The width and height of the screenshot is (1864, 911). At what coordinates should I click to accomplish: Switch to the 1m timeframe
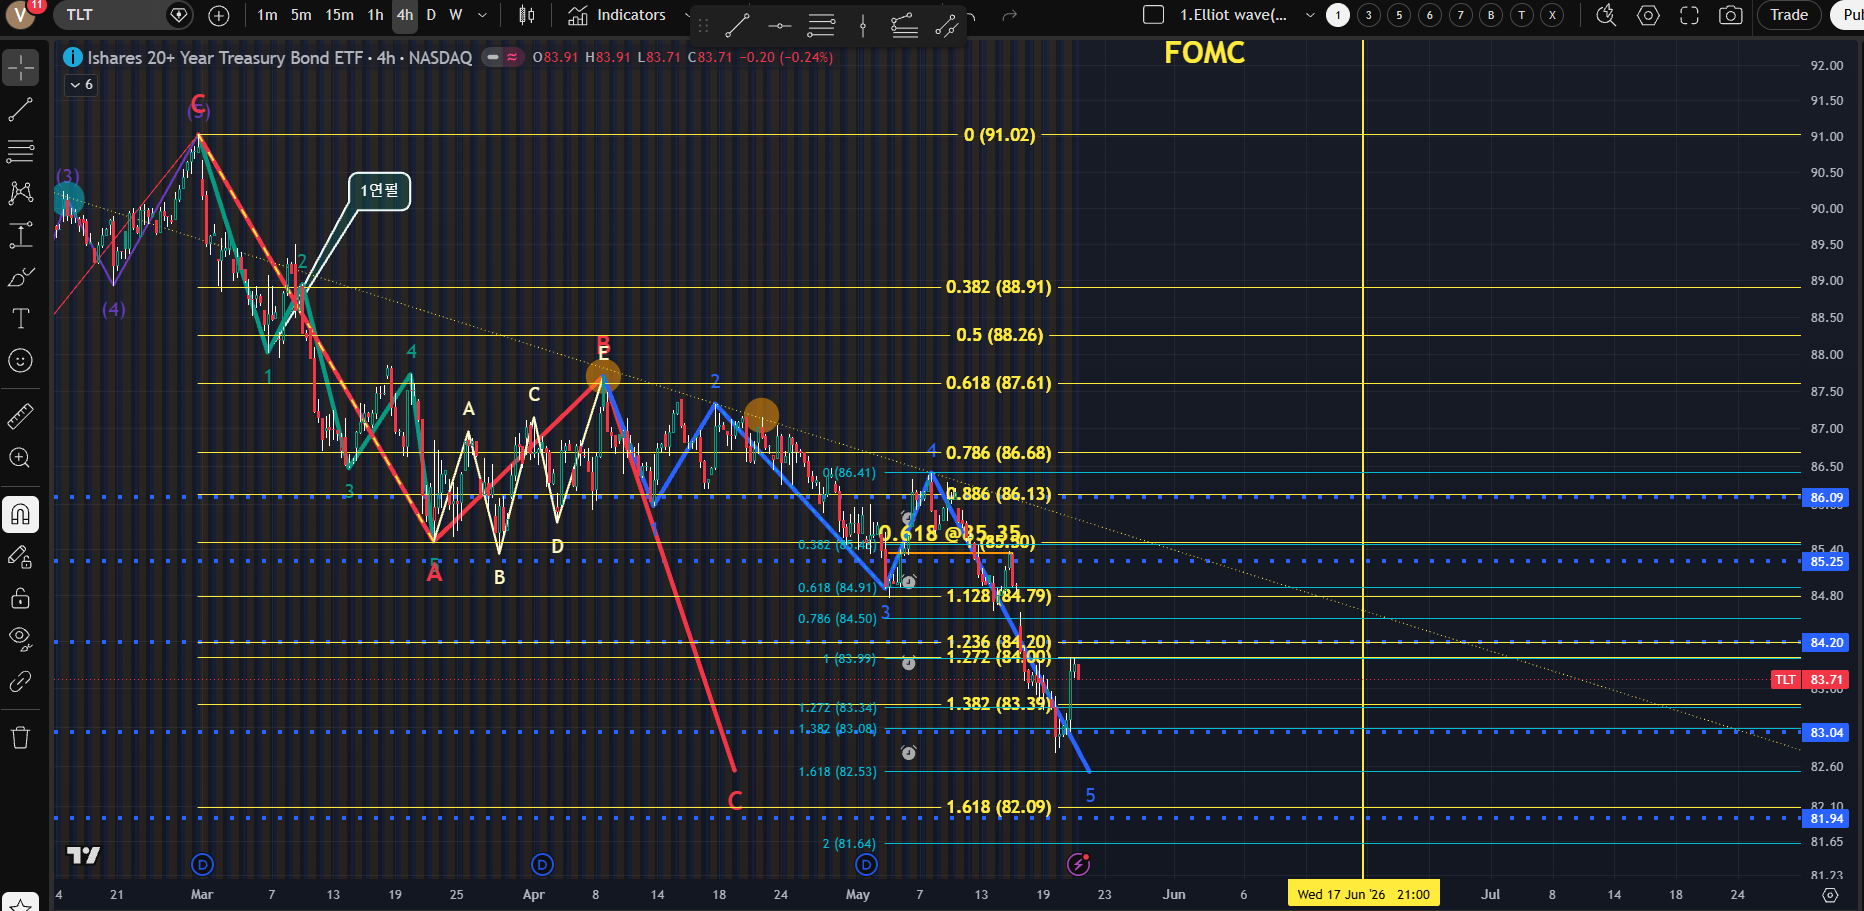267,15
